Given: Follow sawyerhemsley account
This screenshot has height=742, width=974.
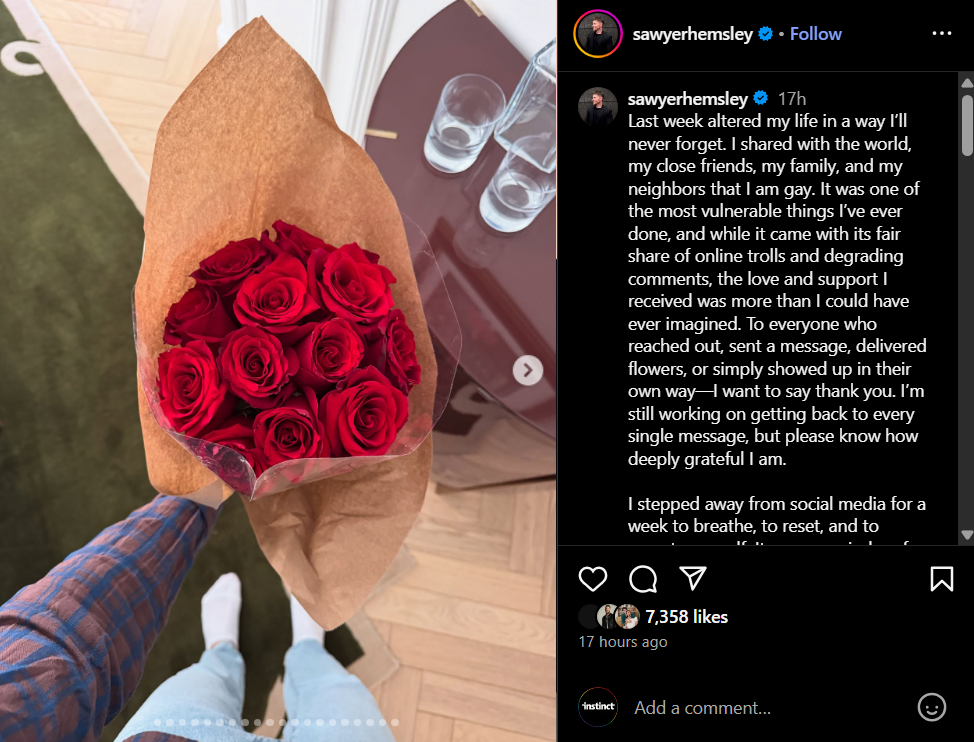Looking at the screenshot, I should (815, 34).
